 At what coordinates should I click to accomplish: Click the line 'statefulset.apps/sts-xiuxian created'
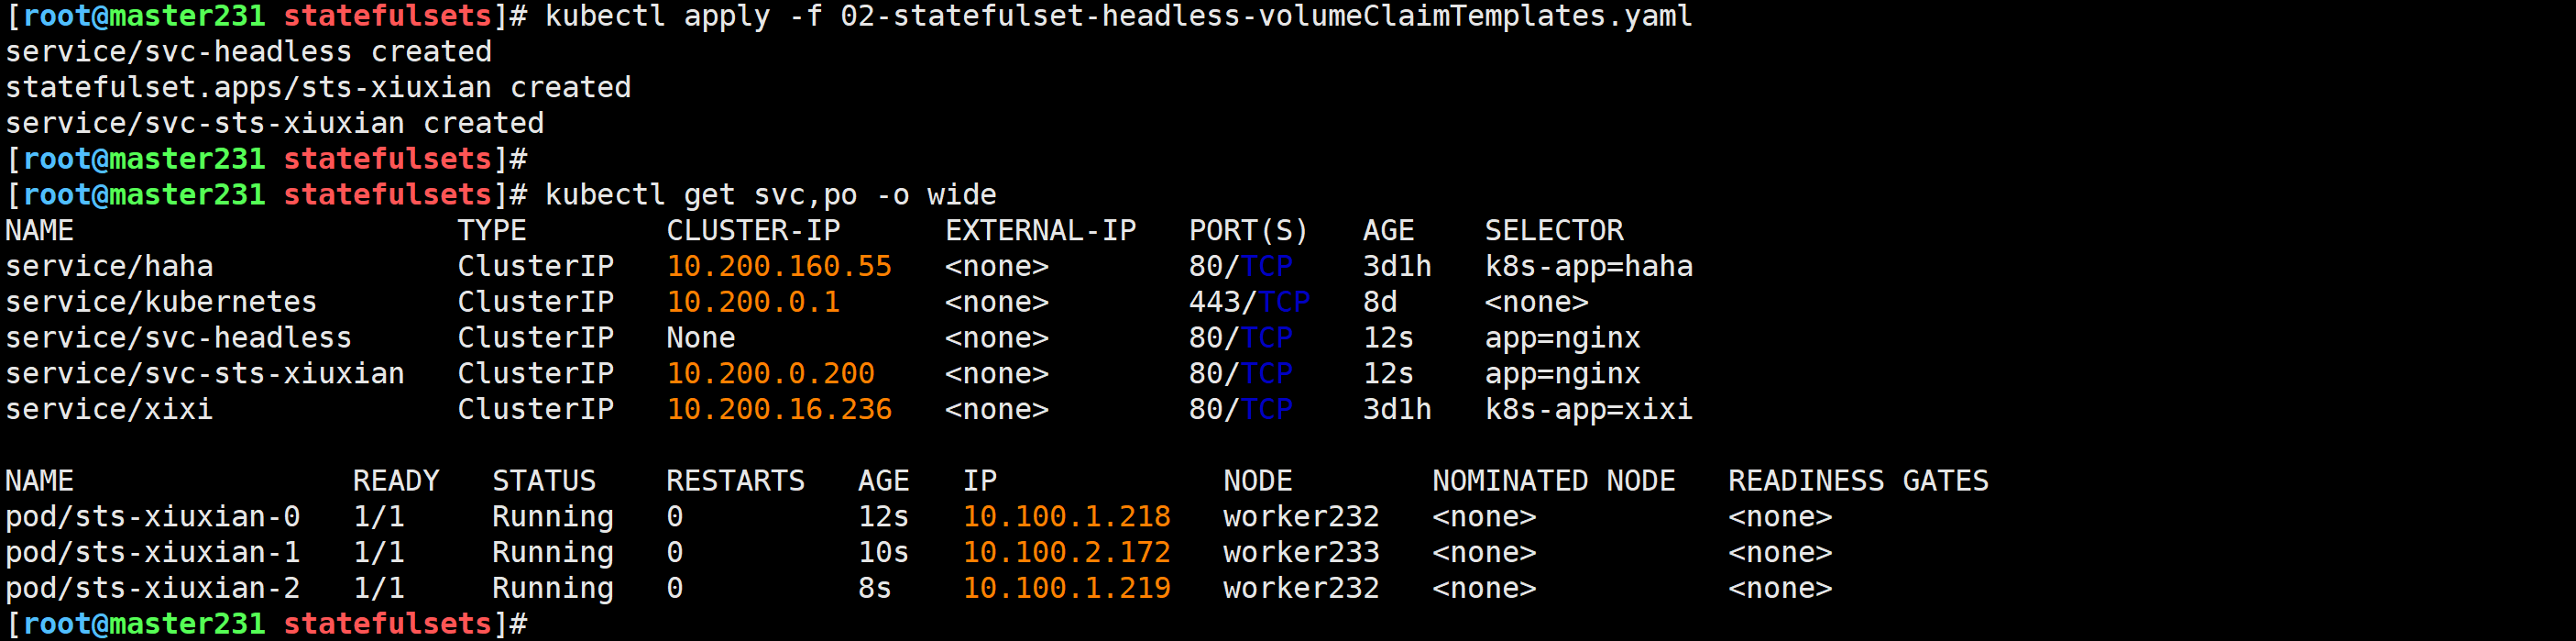pyautogui.click(x=318, y=88)
